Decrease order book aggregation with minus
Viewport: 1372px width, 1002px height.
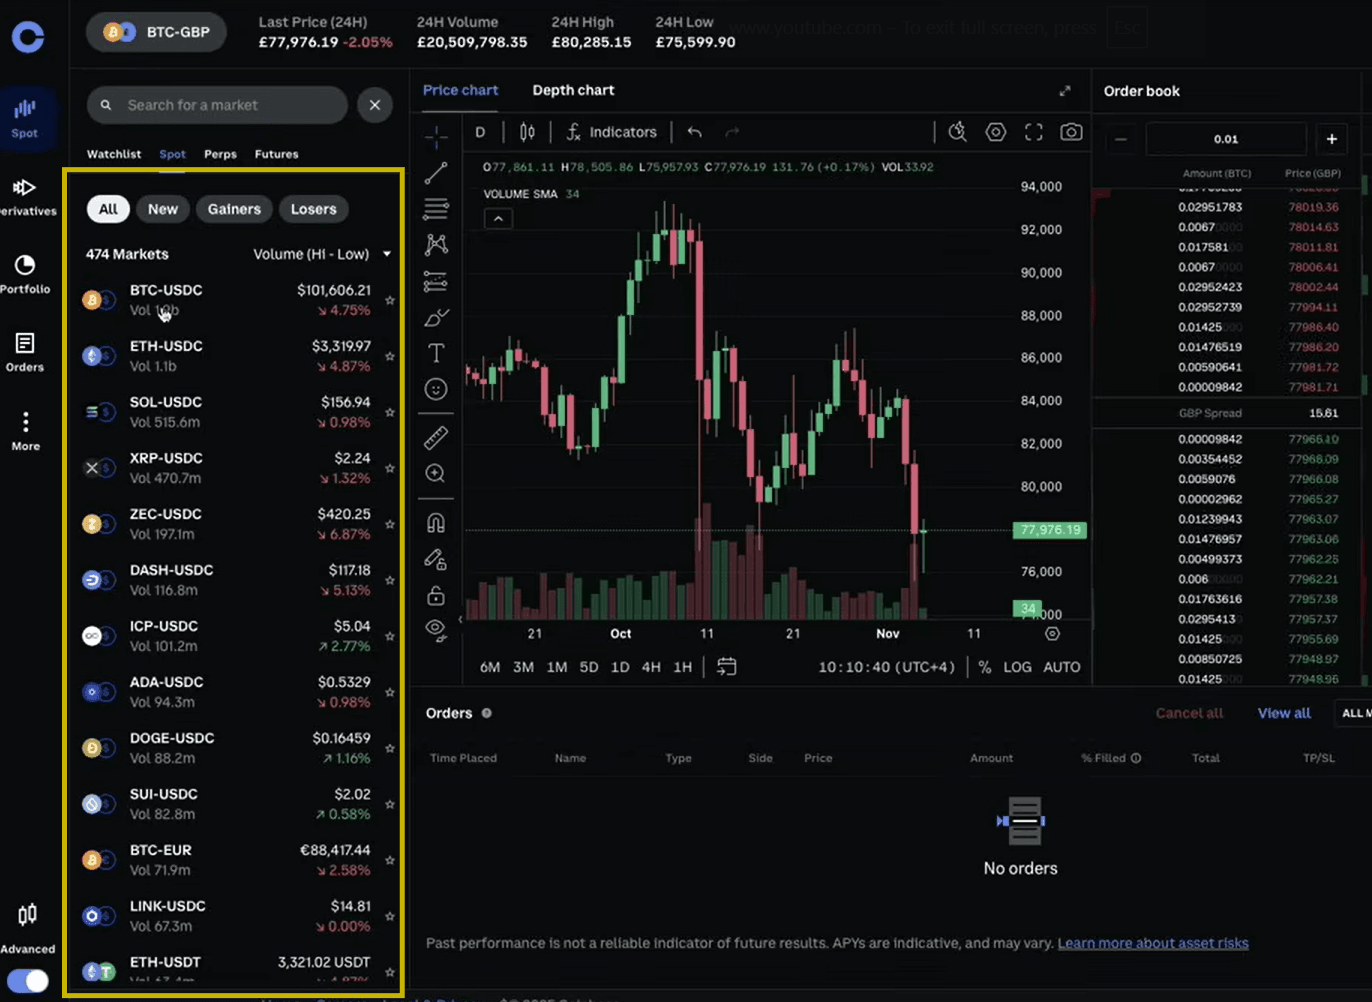point(1121,139)
